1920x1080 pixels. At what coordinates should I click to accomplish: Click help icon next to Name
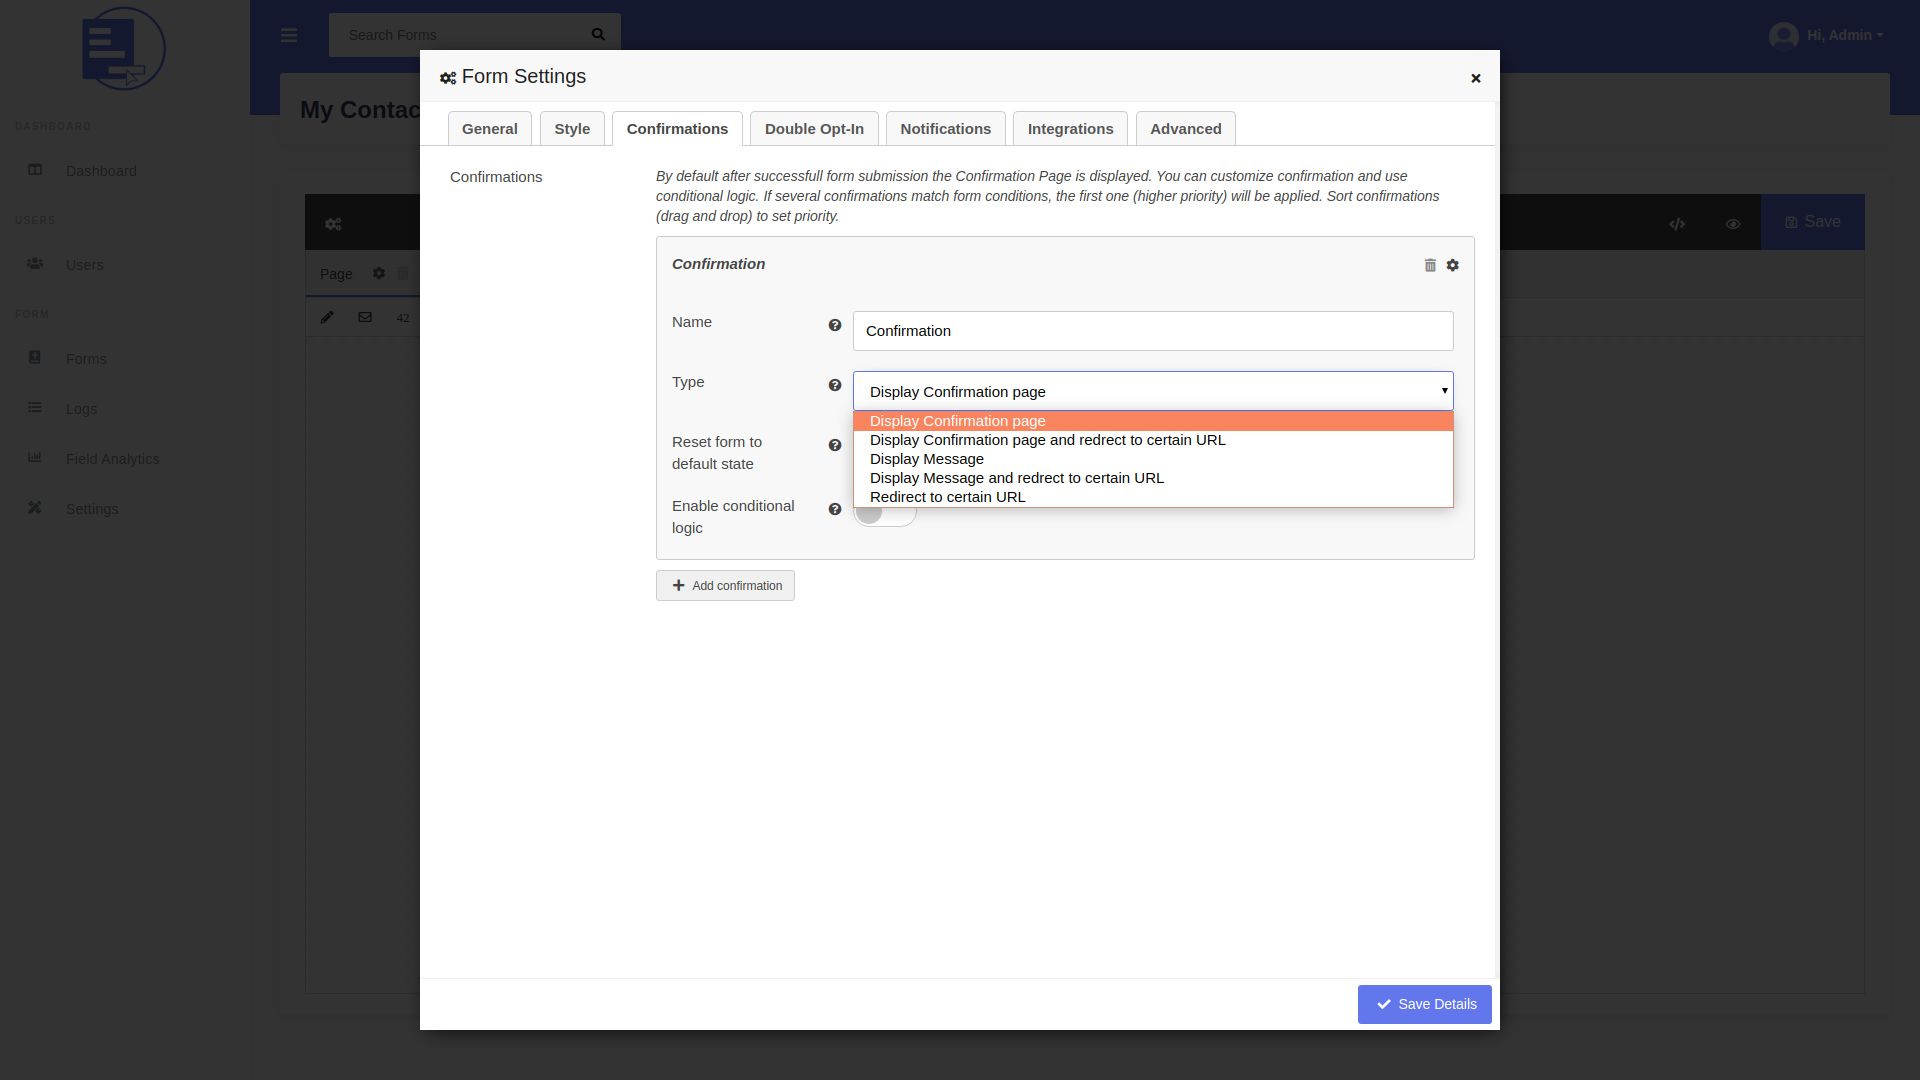click(835, 325)
